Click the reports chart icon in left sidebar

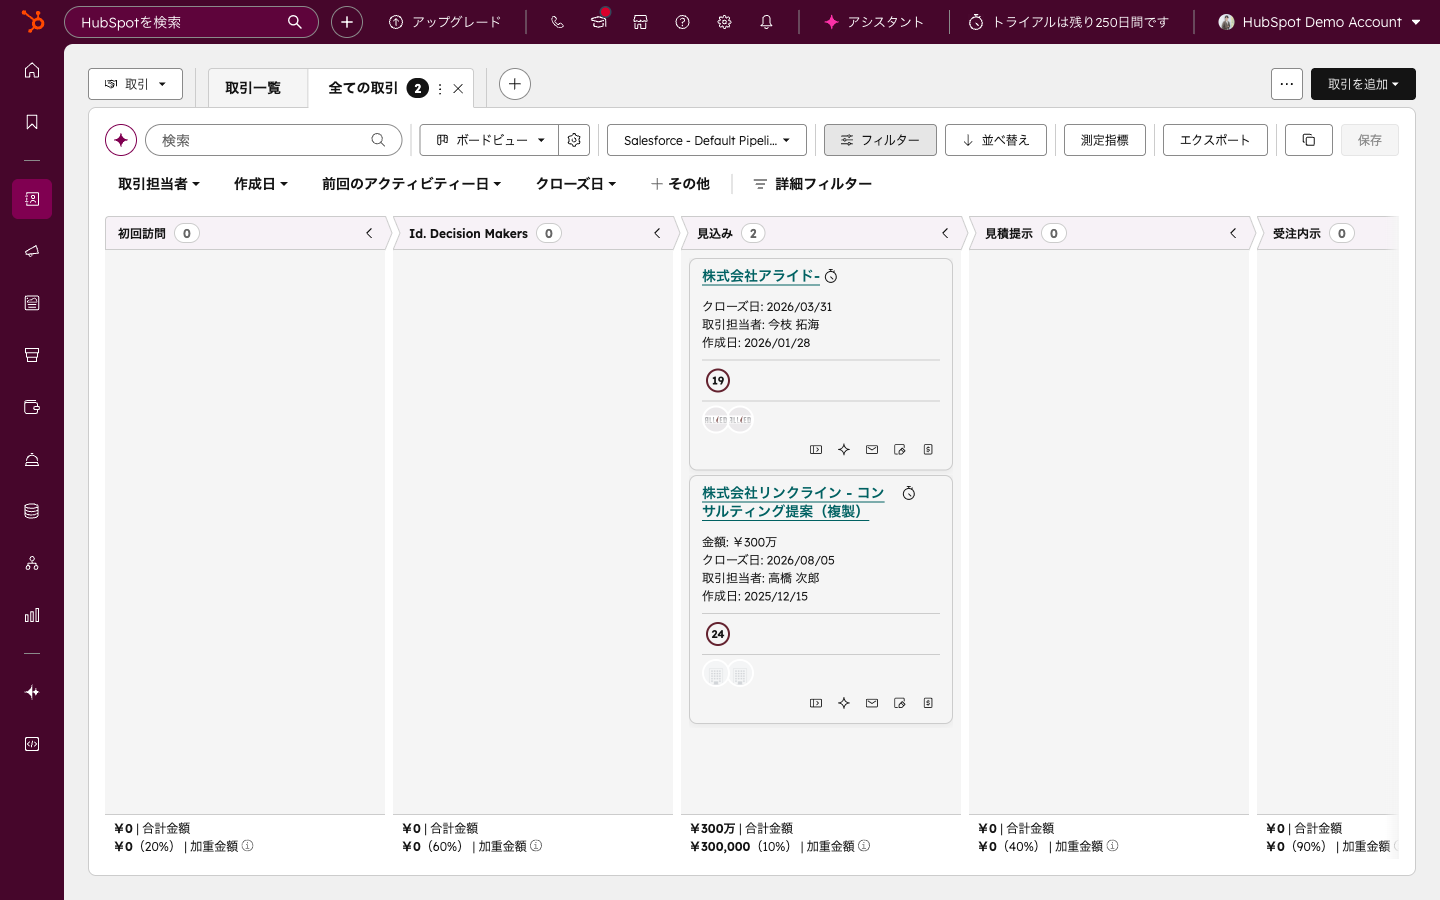click(x=31, y=615)
